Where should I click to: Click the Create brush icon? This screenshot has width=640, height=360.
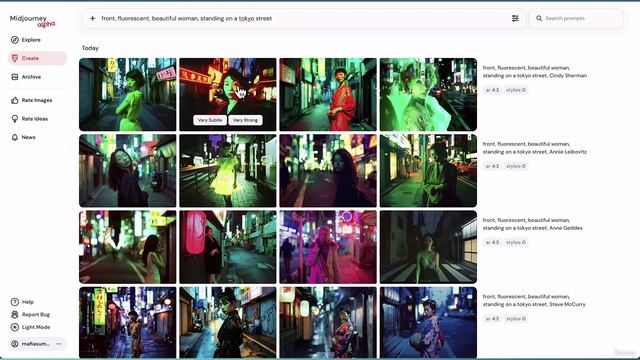pyautogui.click(x=15, y=58)
